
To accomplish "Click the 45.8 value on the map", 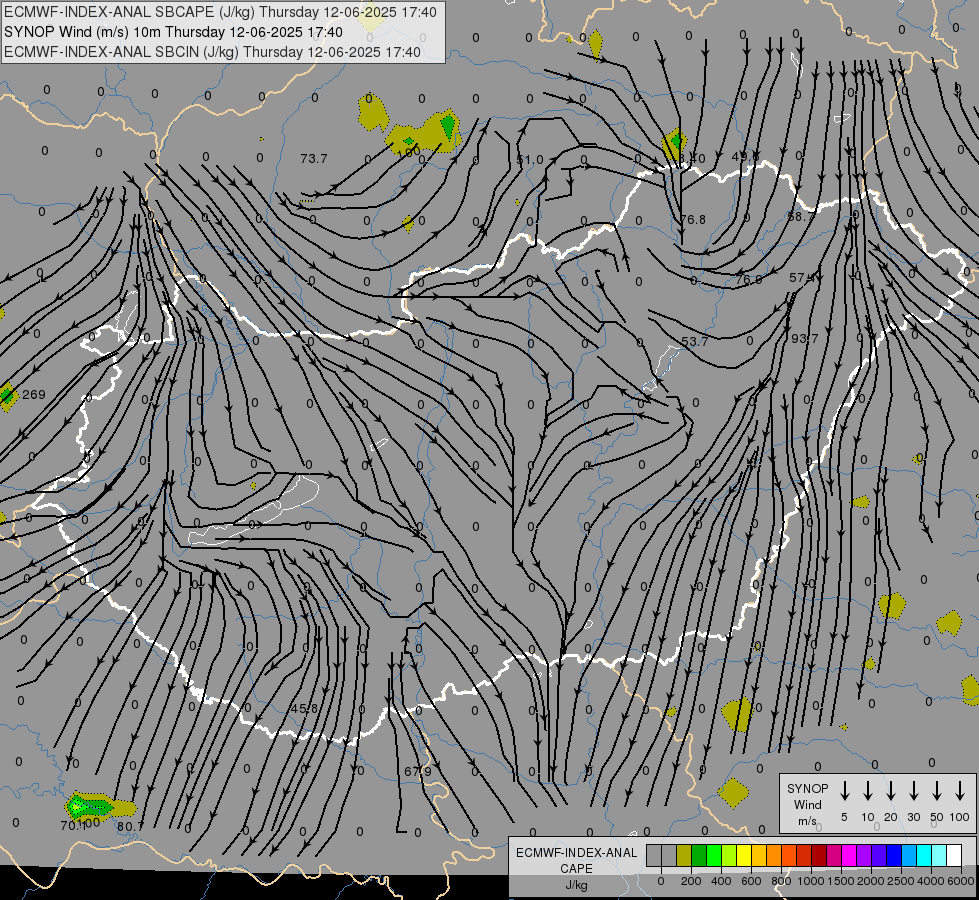I will [304, 709].
